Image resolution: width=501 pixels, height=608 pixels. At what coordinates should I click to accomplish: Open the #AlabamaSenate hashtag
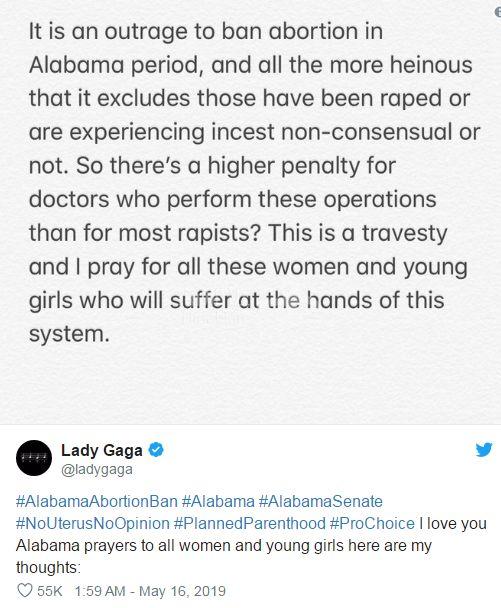coord(320,501)
